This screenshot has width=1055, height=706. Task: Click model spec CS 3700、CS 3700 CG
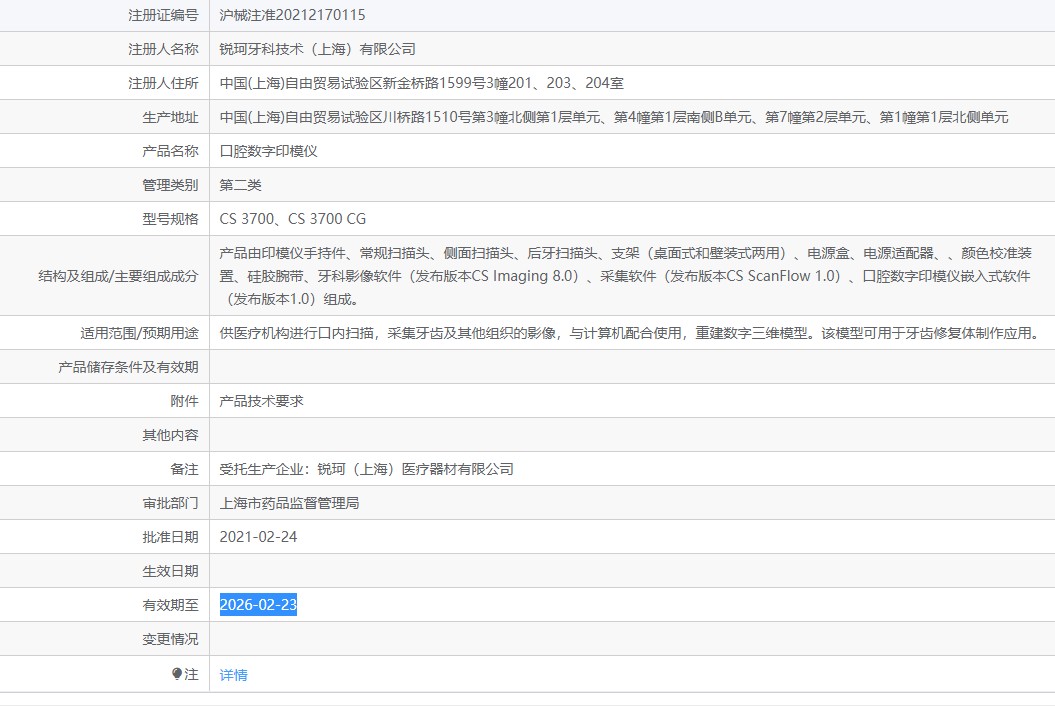(x=293, y=219)
